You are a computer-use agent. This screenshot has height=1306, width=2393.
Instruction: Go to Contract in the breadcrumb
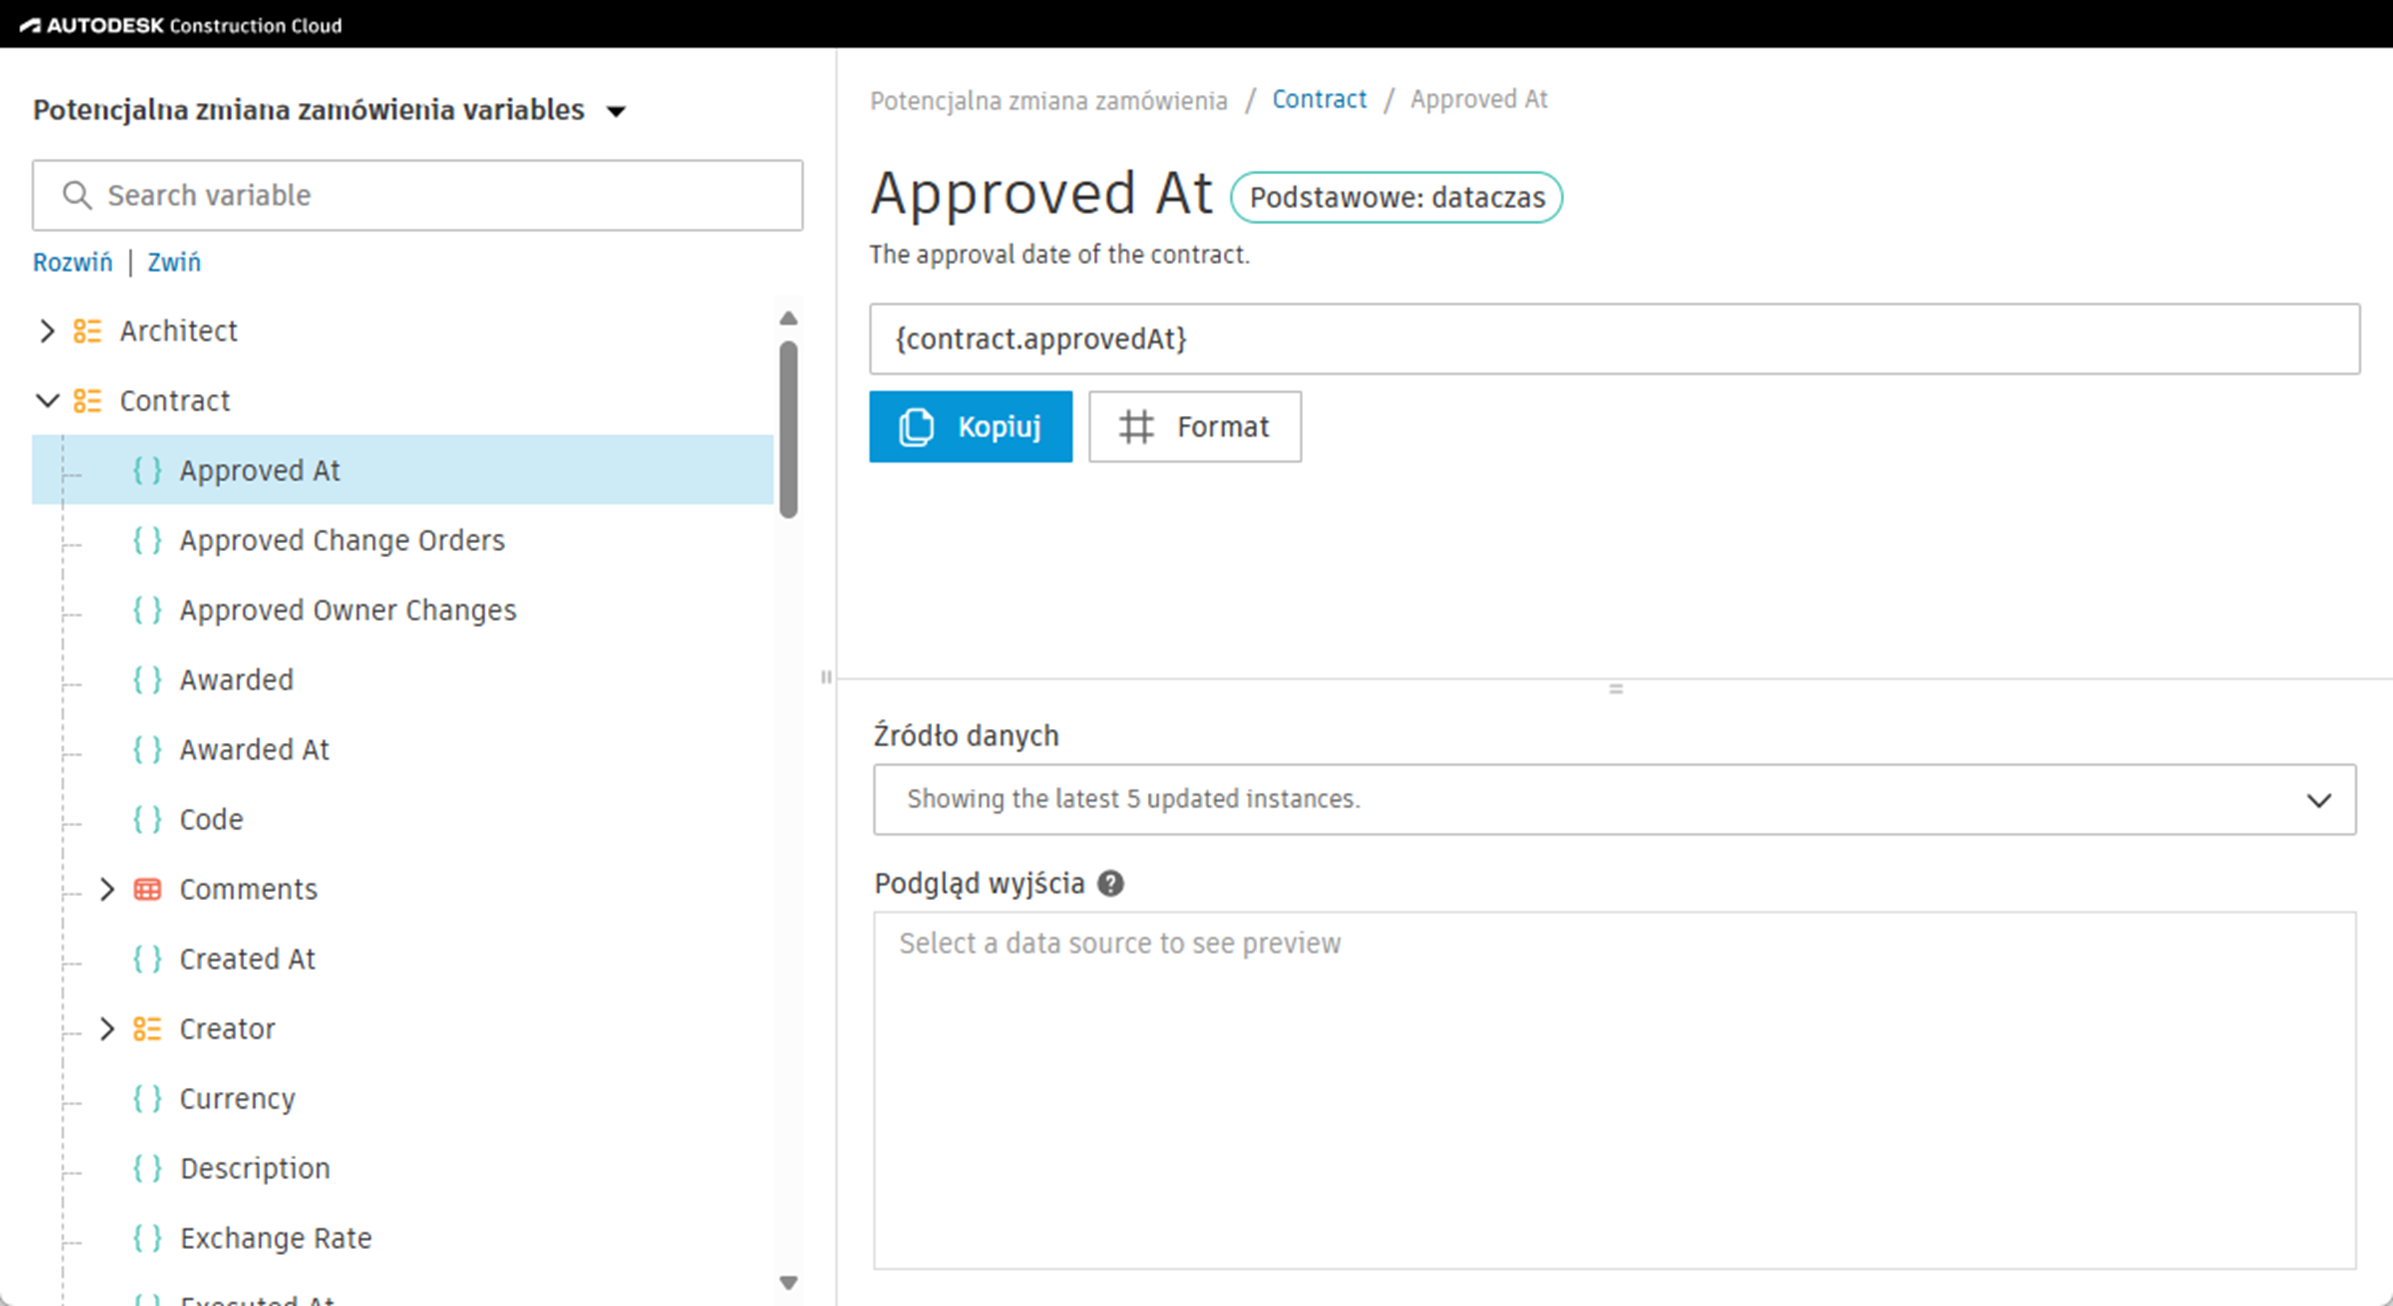[x=1318, y=99]
